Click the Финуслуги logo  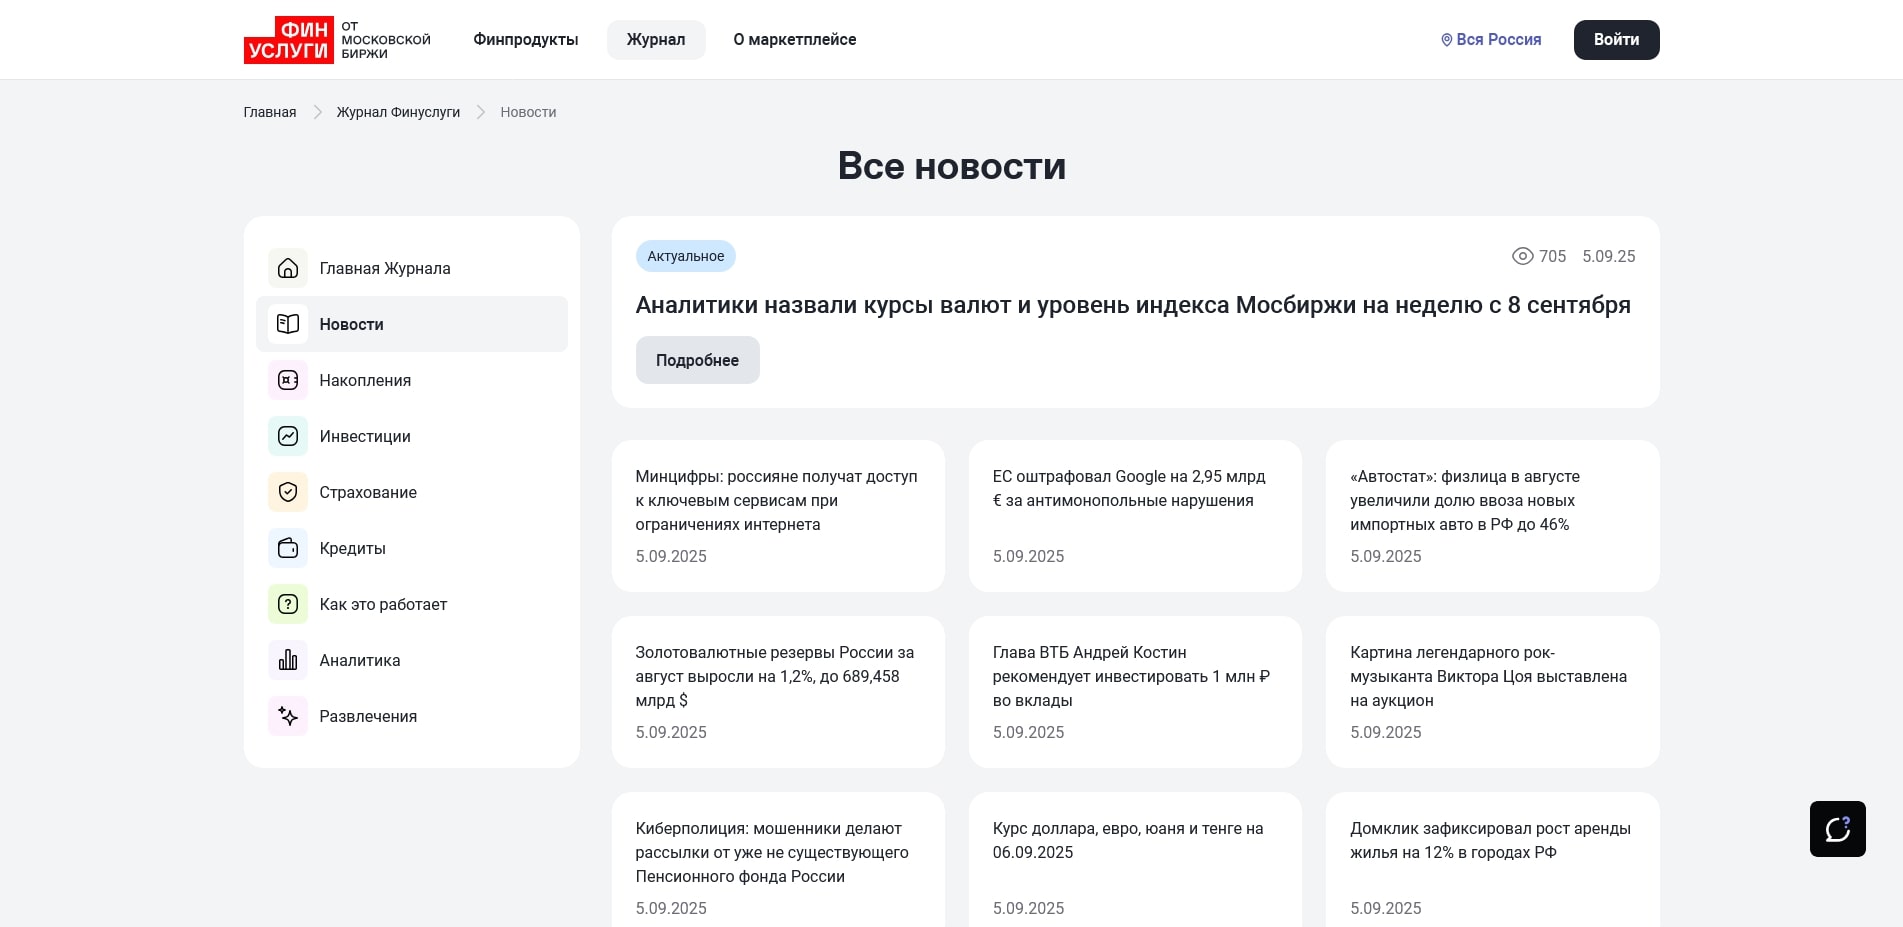click(x=290, y=39)
